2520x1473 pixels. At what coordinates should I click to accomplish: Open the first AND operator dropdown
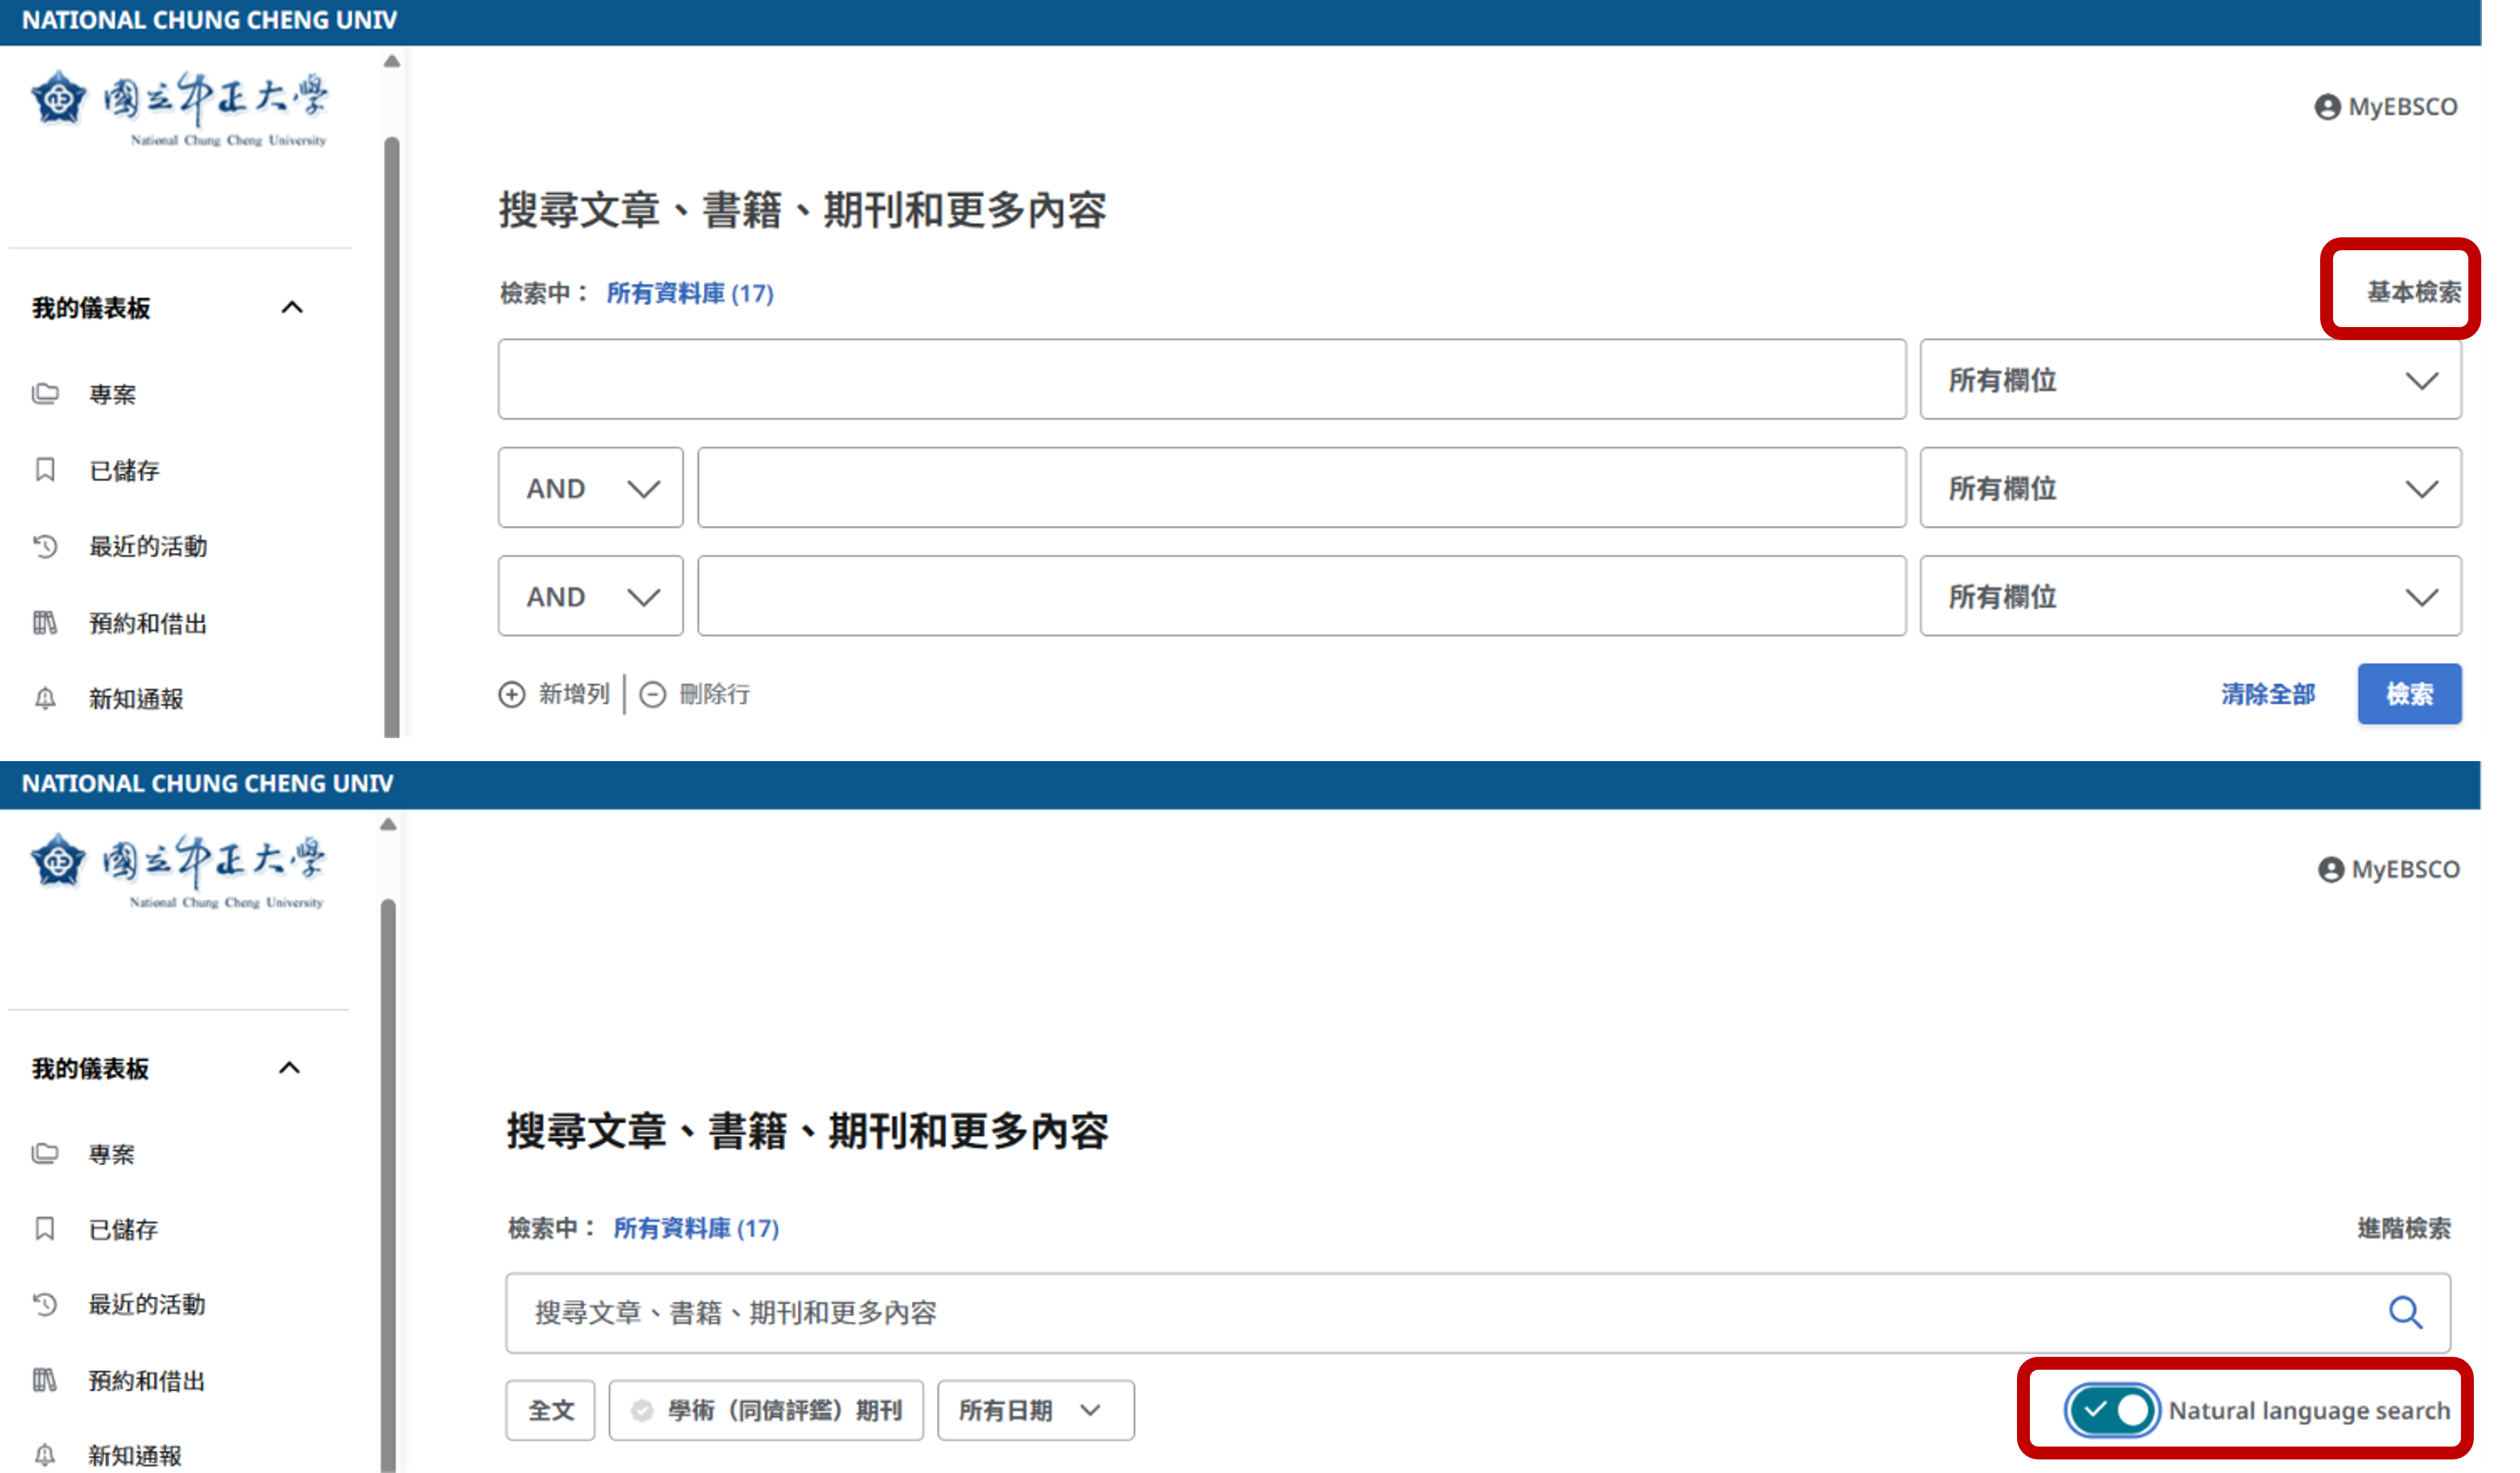[590, 488]
